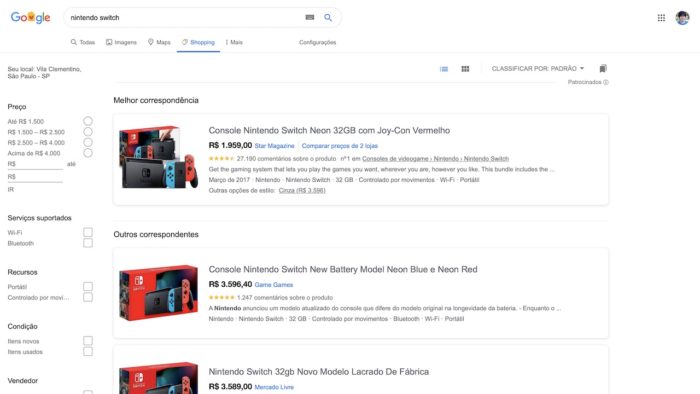Open the user profile avatar

click(682, 18)
